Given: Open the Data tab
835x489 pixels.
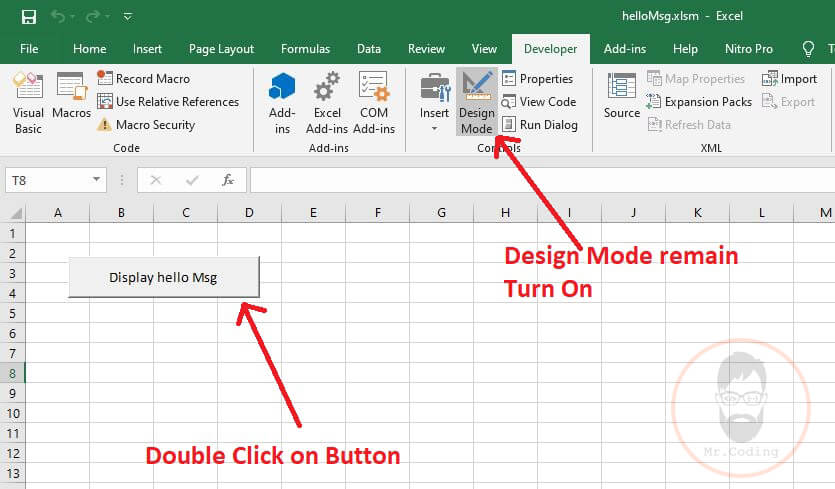Looking at the screenshot, I should [x=369, y=49].
